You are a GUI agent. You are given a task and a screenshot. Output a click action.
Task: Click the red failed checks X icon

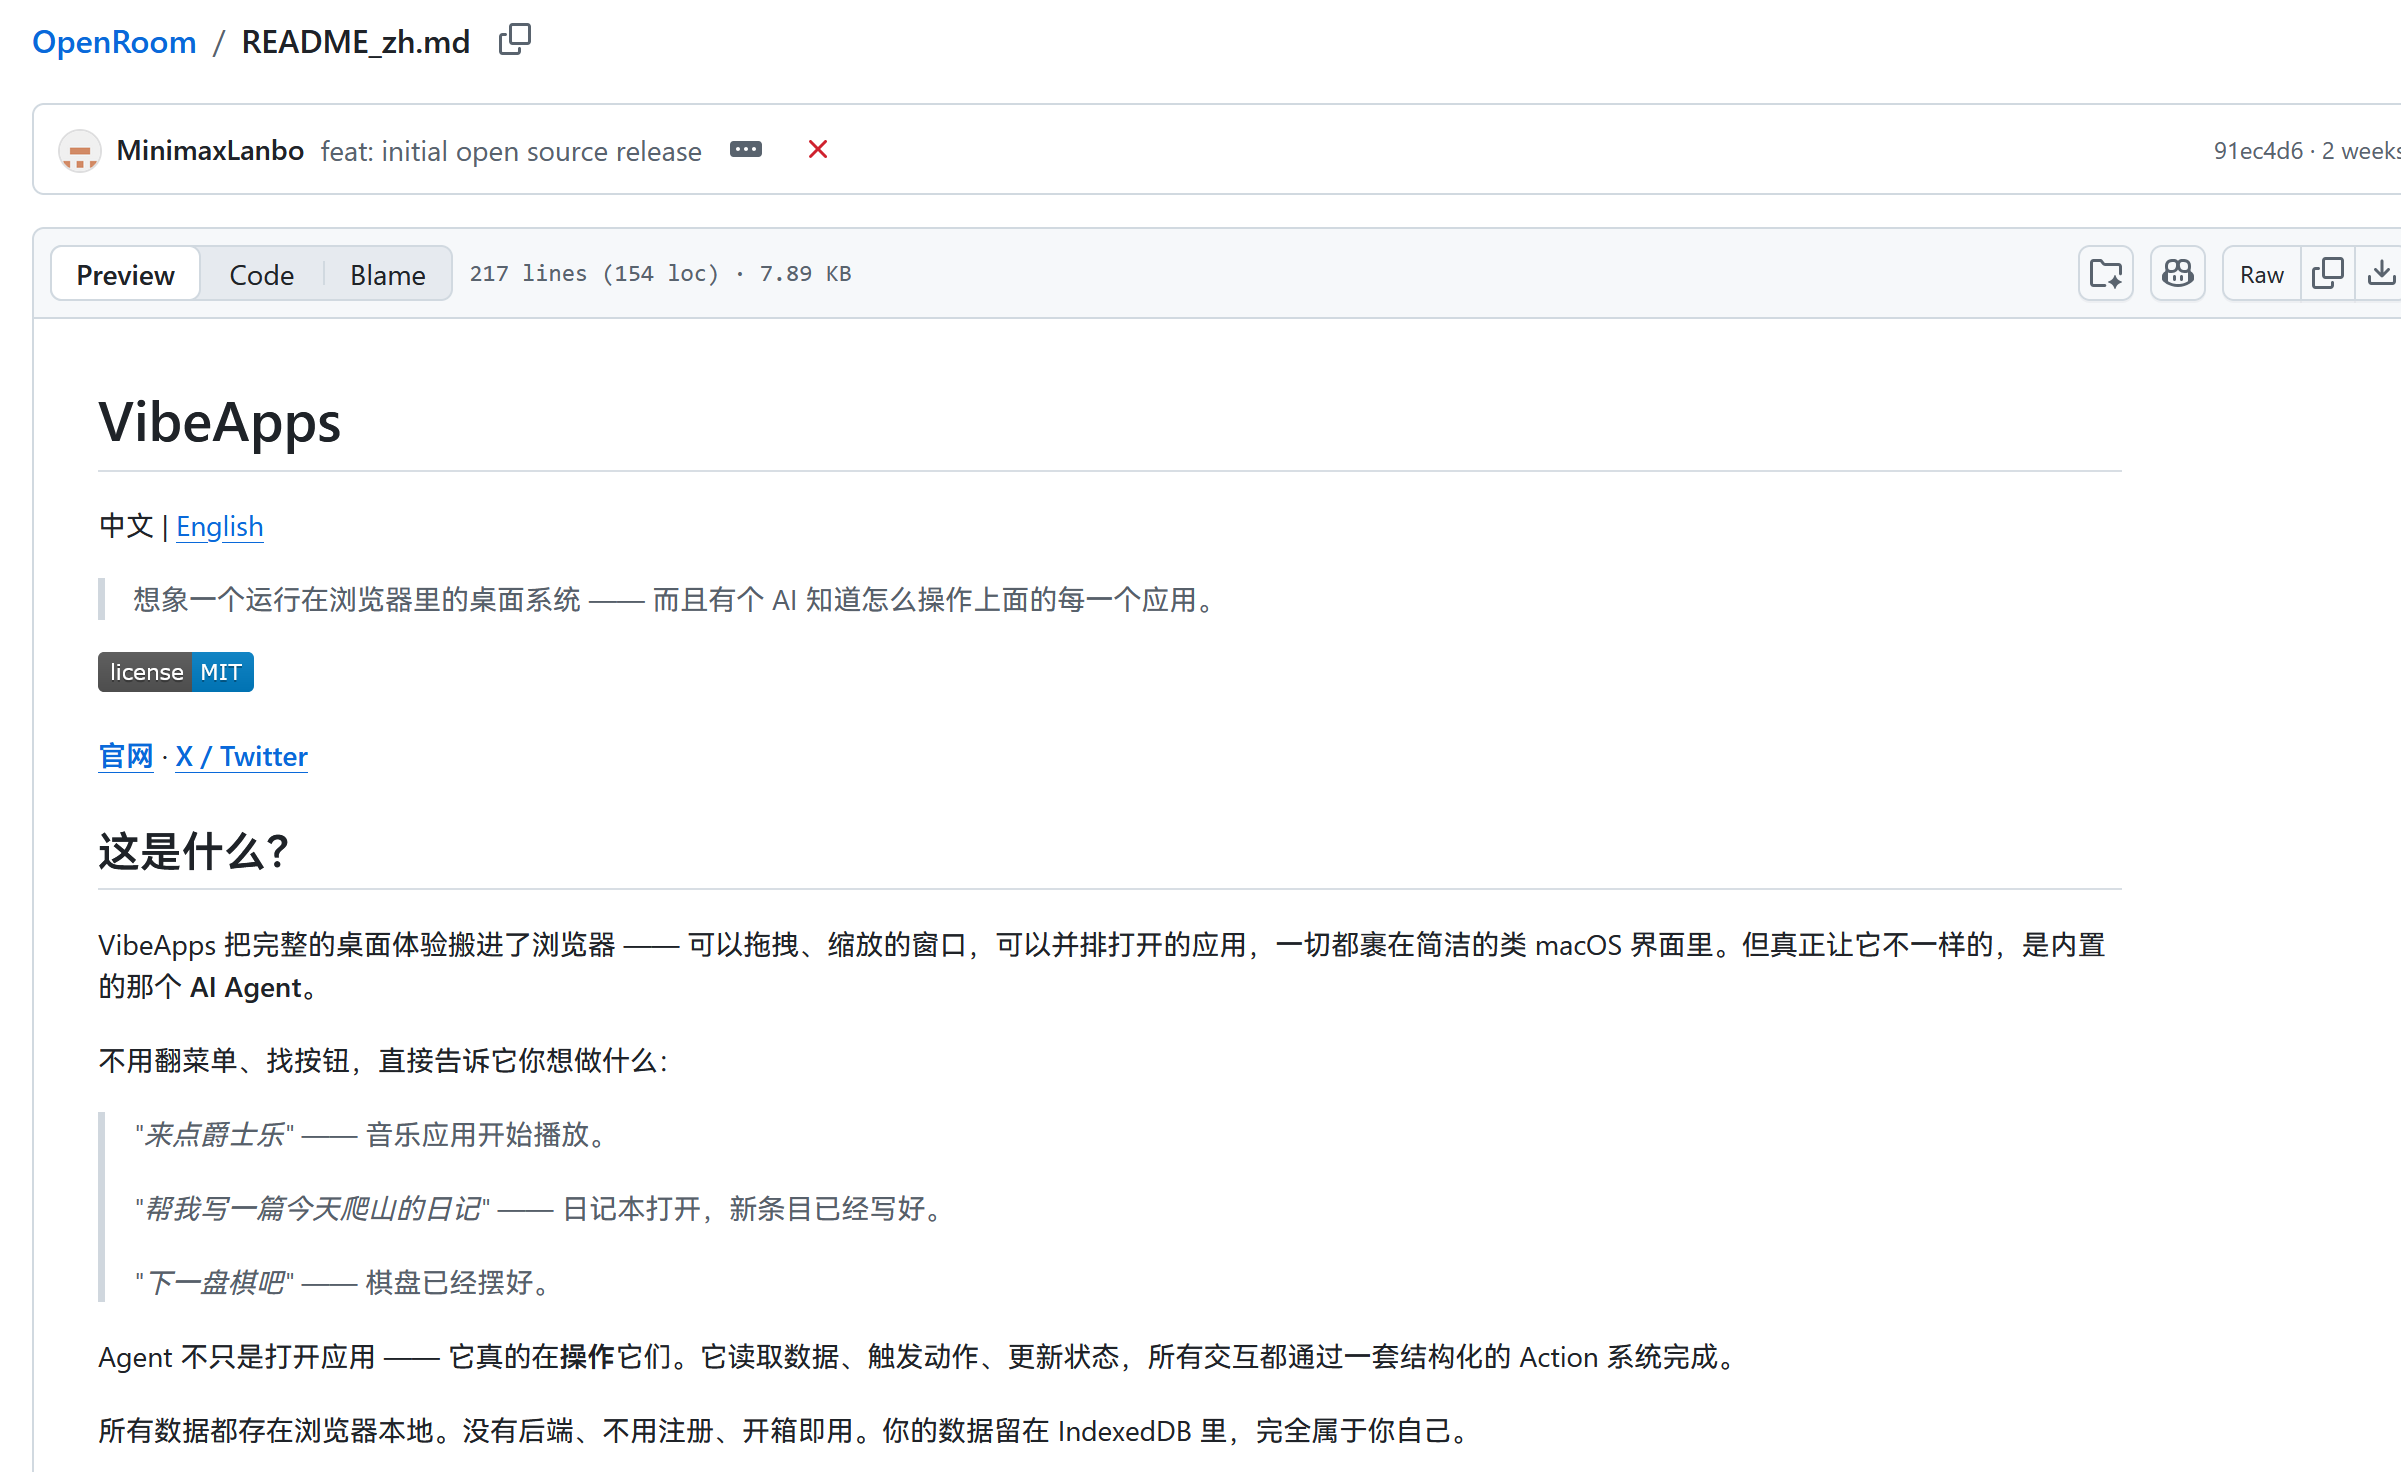(x=817, y=150)
